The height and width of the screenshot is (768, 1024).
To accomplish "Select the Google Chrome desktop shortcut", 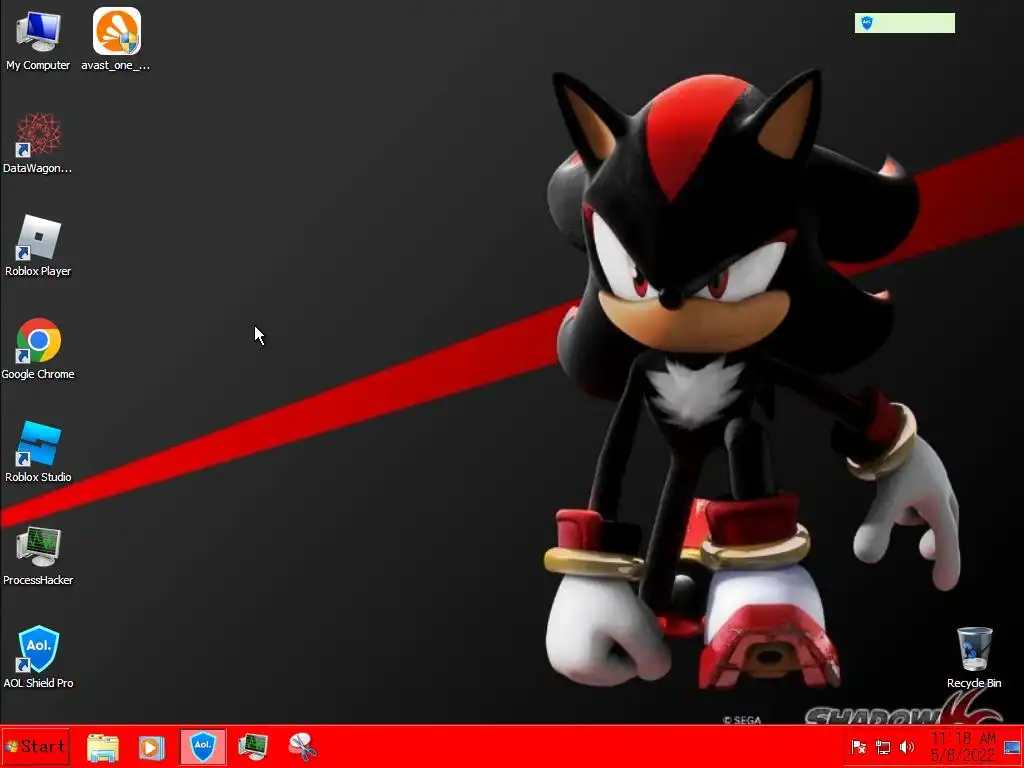I will pyautogui.click(x=38, y=349).
